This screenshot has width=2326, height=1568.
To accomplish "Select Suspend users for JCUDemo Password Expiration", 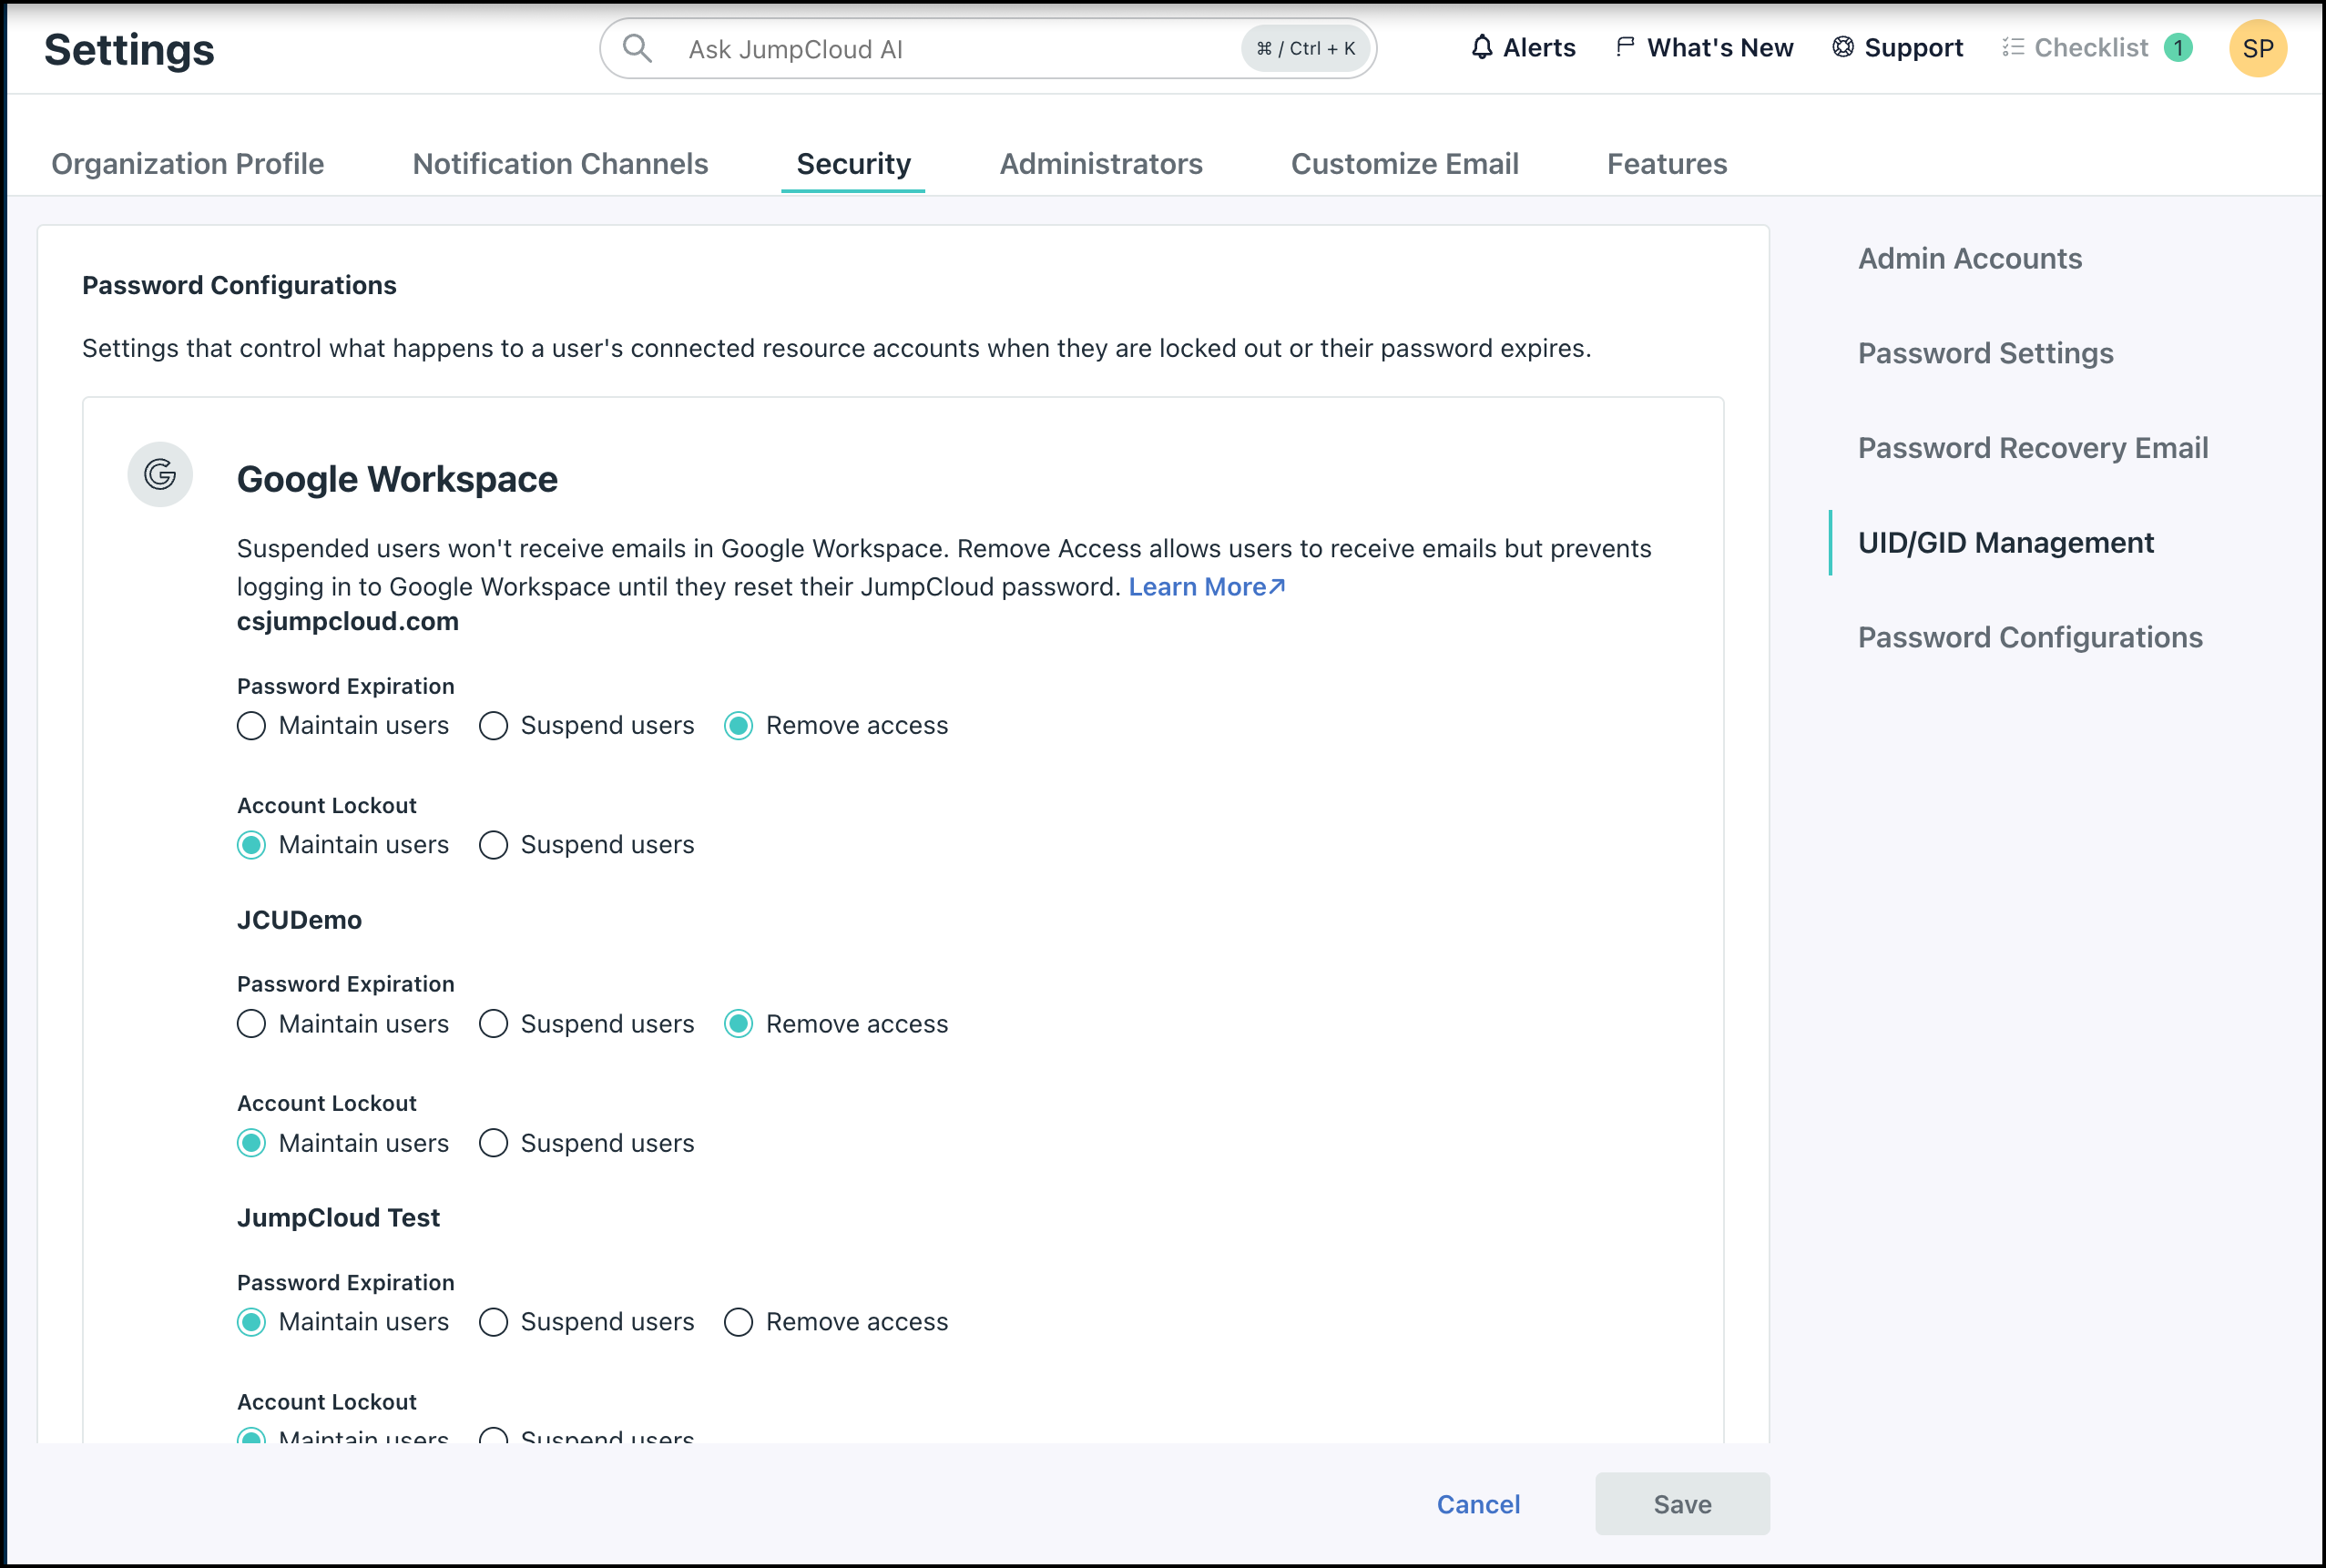I will pos(493,1024).
